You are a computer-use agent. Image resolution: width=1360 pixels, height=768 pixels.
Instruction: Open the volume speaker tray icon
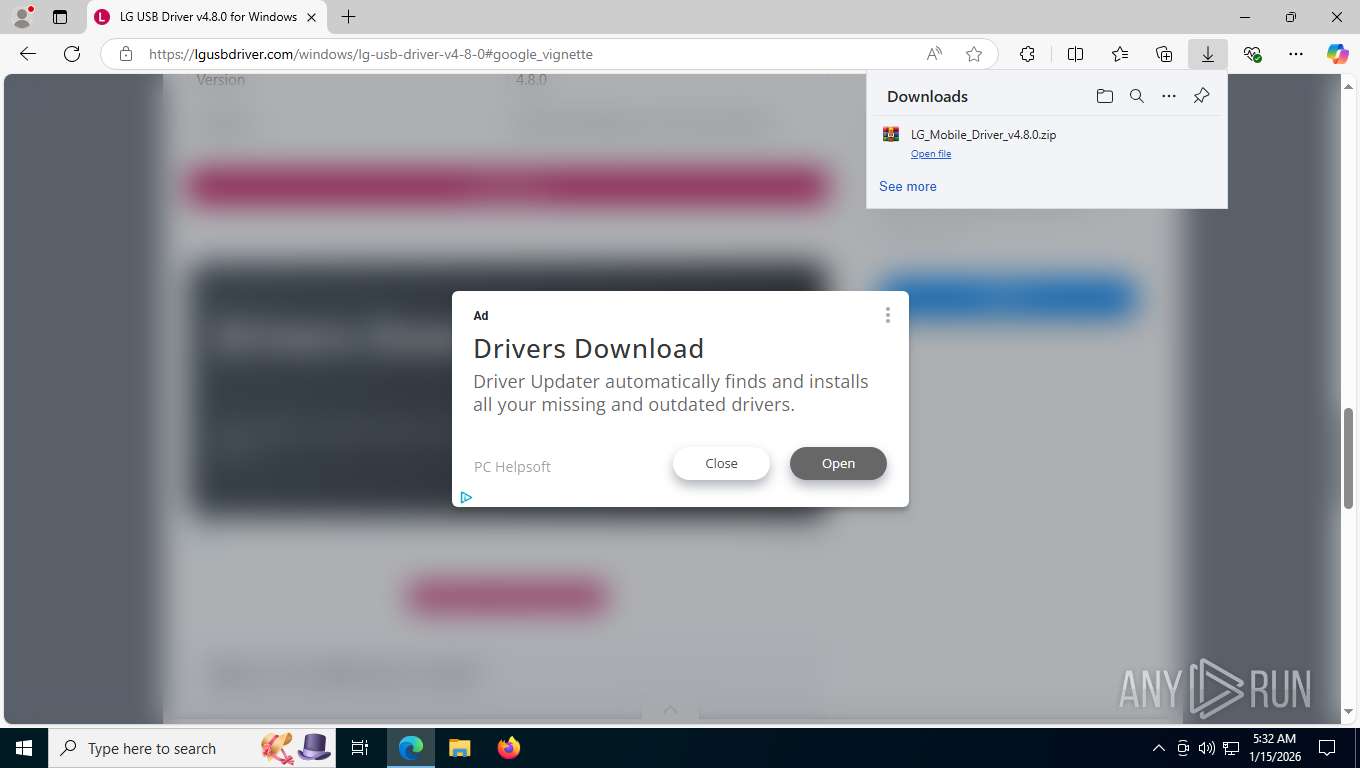(1206, 748)
